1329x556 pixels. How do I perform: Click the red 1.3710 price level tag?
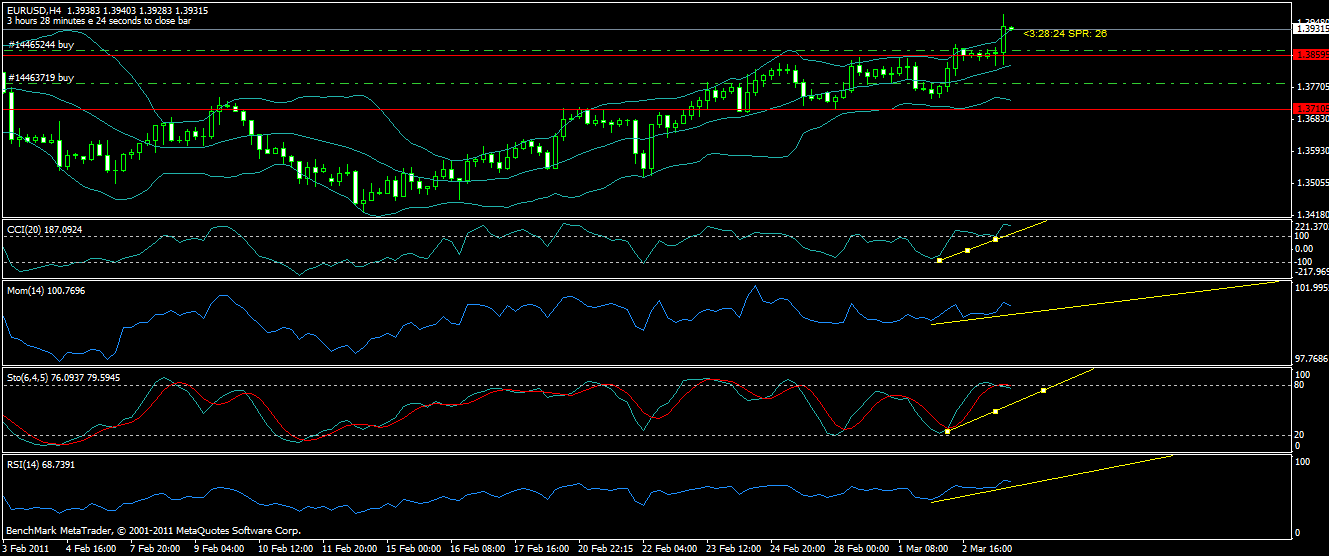(x=1311, y=108)
